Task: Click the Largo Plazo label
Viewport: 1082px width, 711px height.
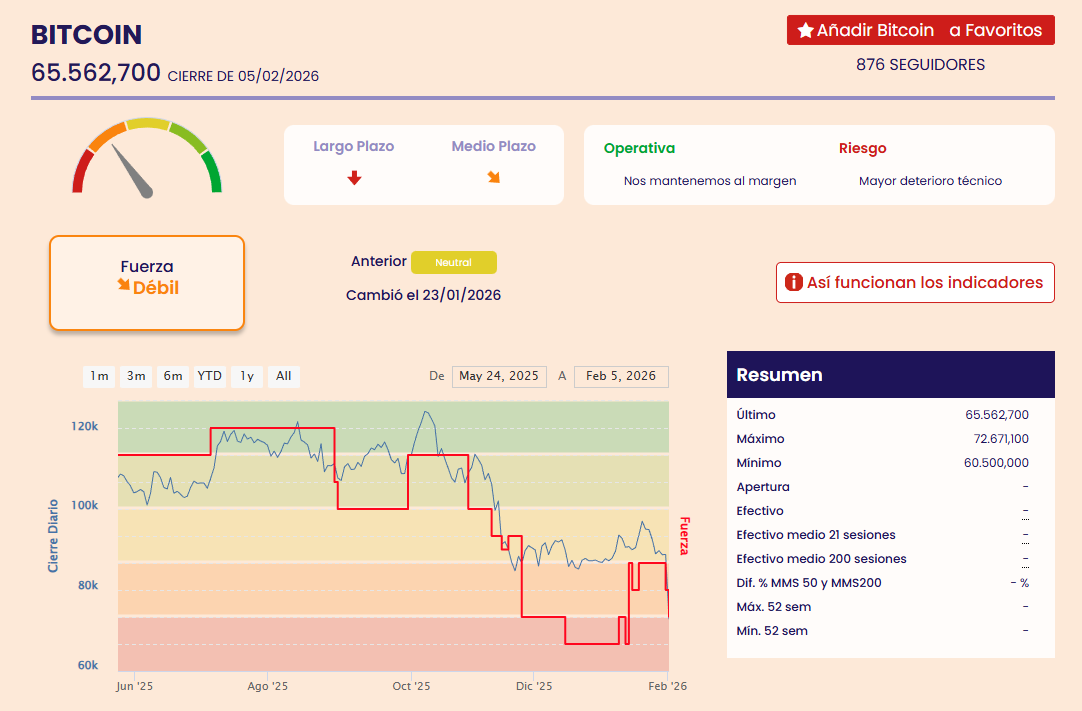Action: point(353,146)
